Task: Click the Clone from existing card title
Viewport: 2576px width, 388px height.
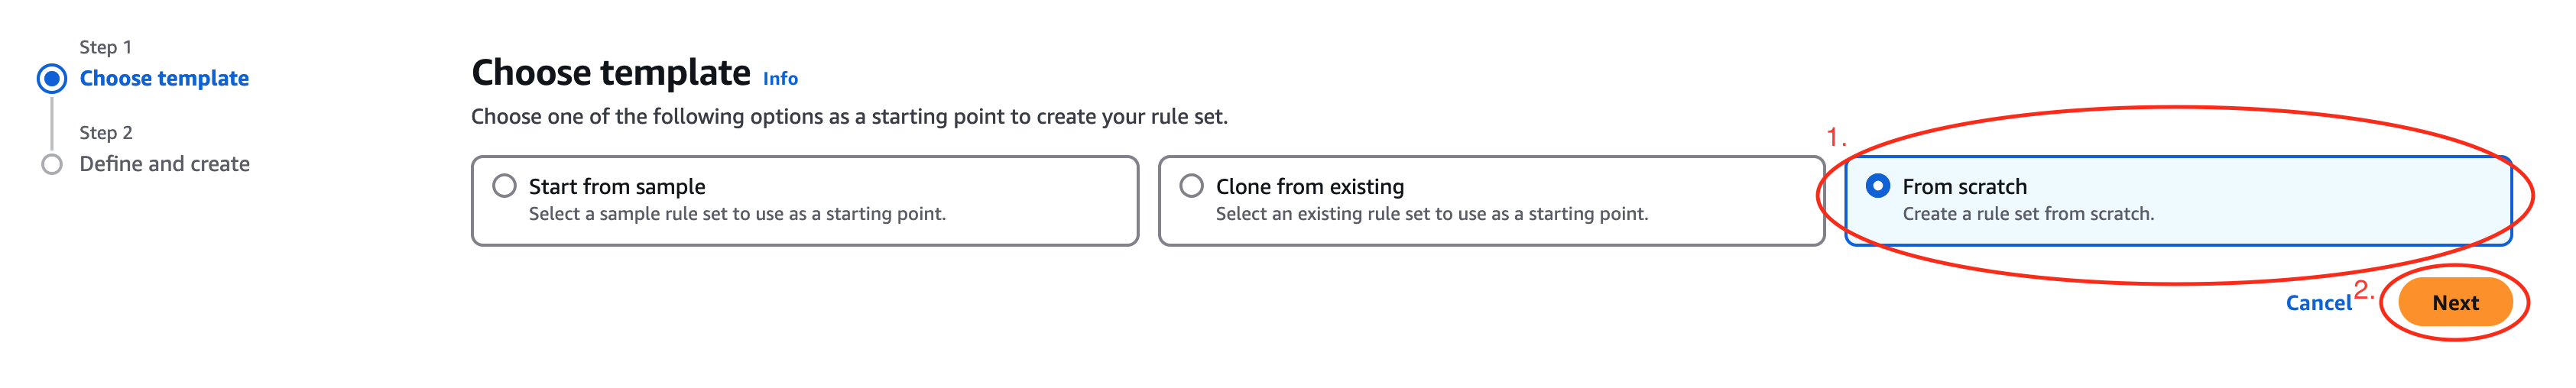Action: click(1309, 187)
